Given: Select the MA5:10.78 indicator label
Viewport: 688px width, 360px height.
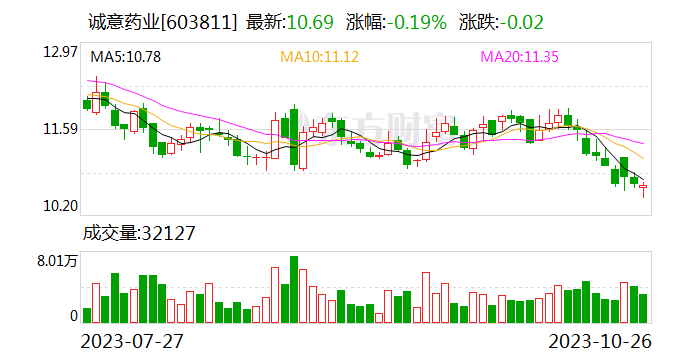Looking at the screenshot, I should [x=125, y=57].
